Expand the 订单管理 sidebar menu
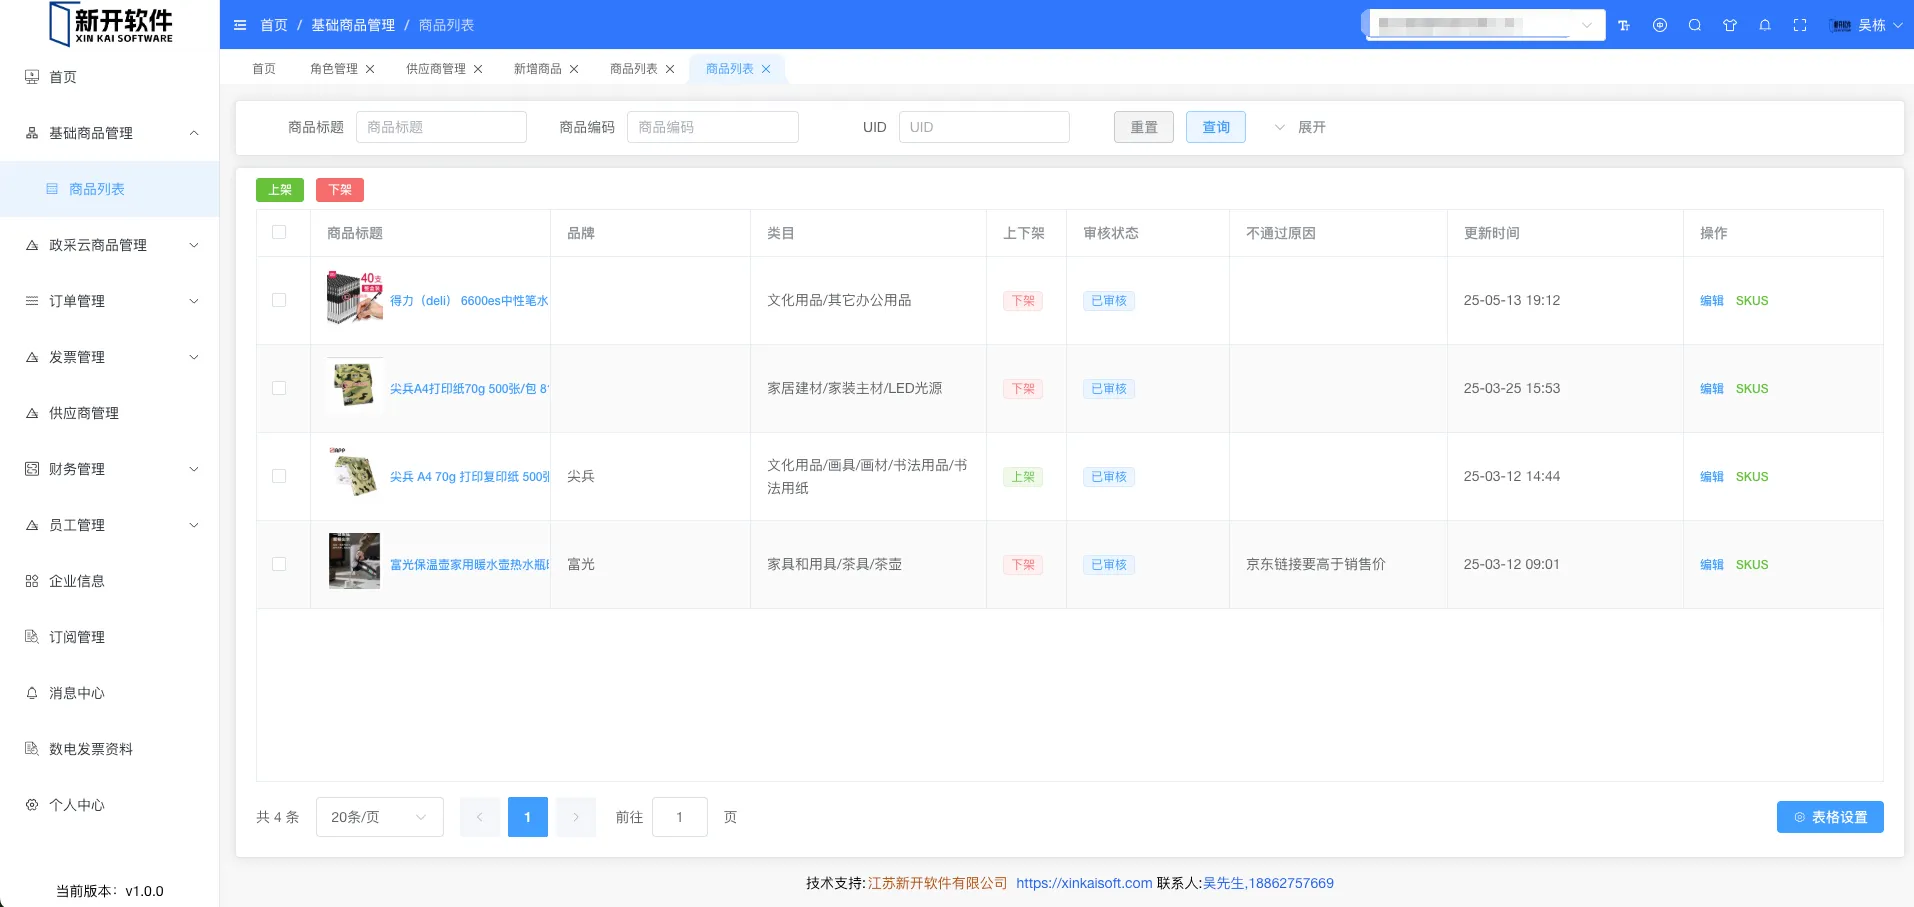This screenshot has height=907, width=1914. (x=110, y=301)
